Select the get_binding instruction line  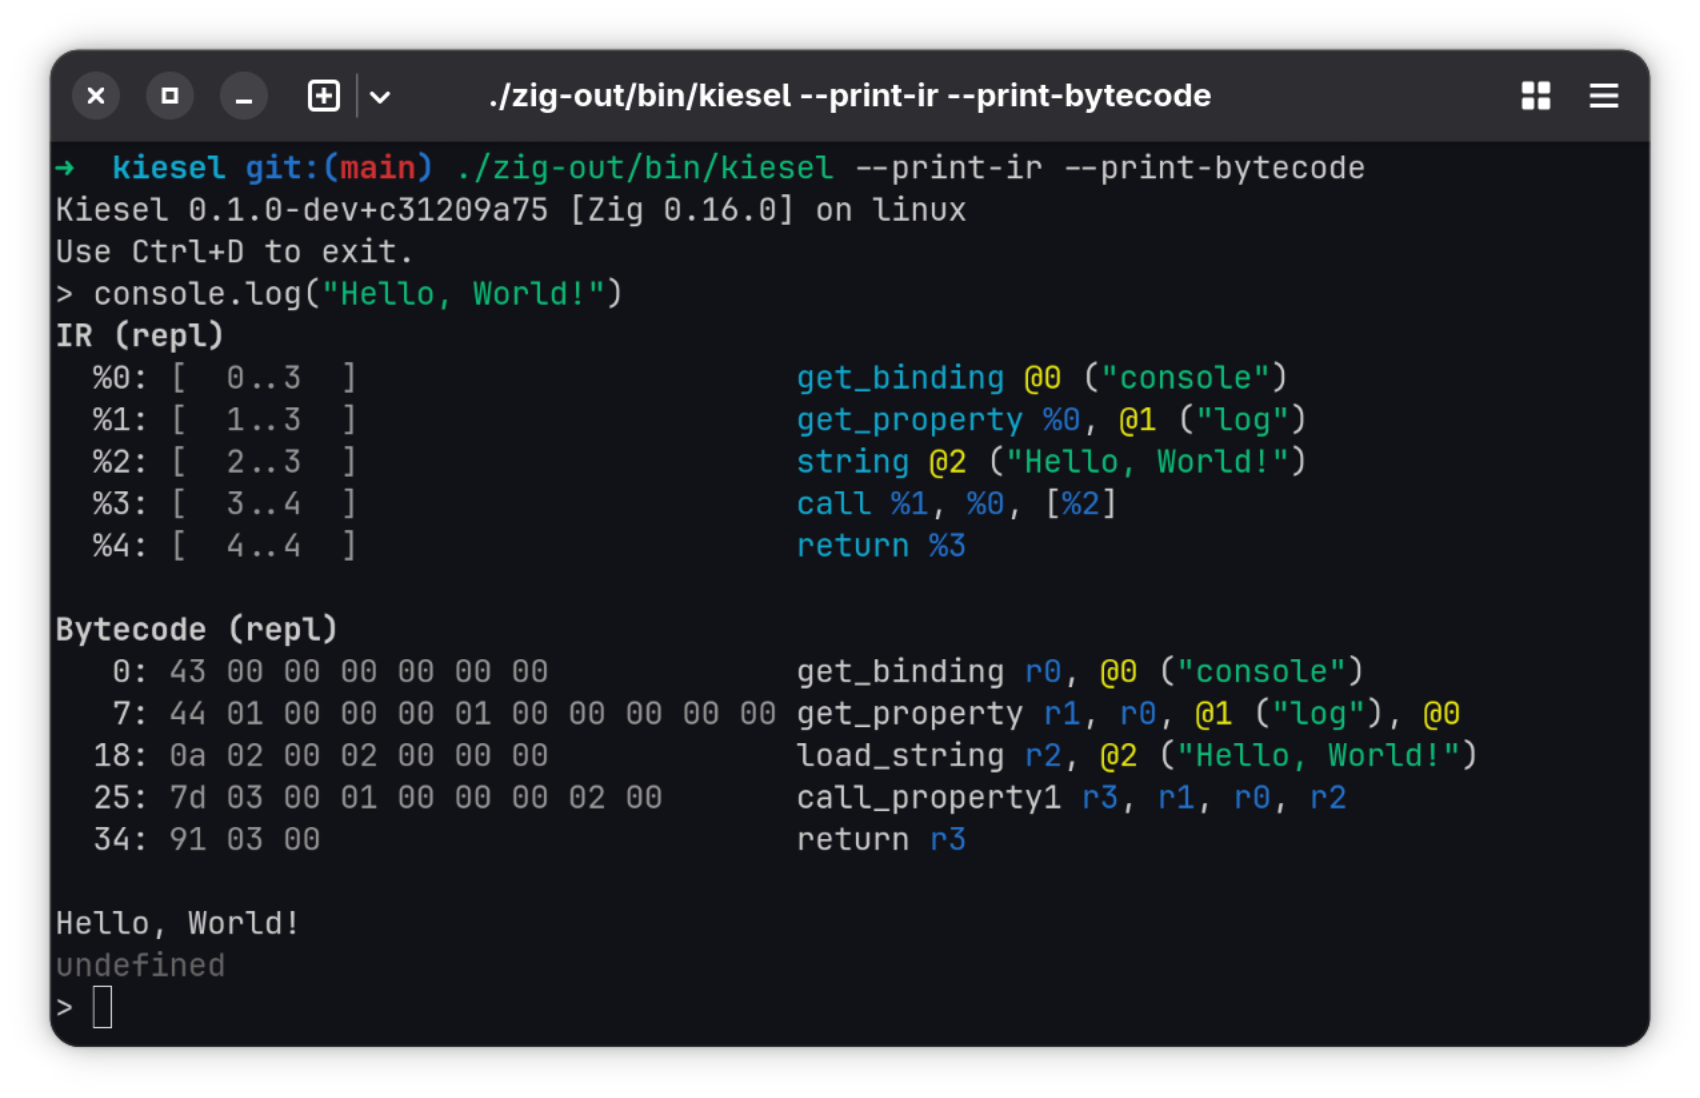(x=1040, y=376)
